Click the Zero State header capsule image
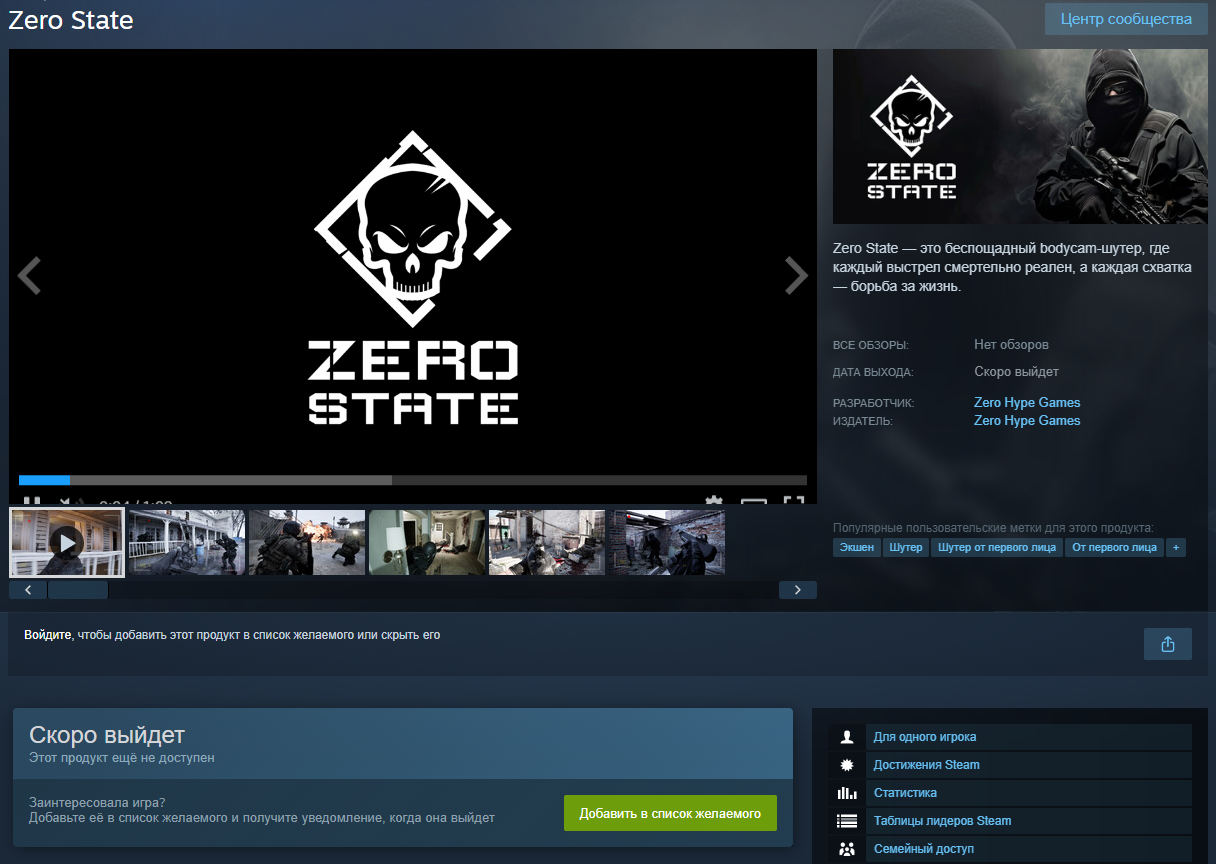Screen dimensions: 1216x864 [1020, 136]
